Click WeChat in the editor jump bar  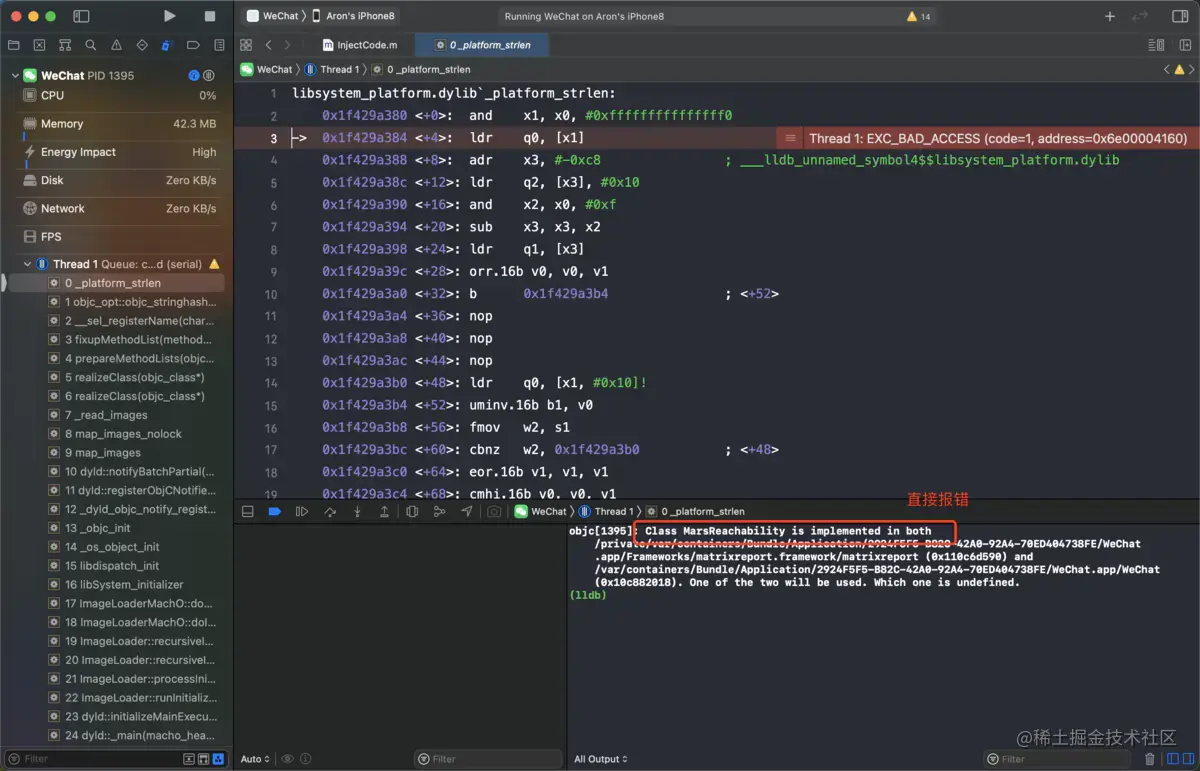click(x=266, y=69)
